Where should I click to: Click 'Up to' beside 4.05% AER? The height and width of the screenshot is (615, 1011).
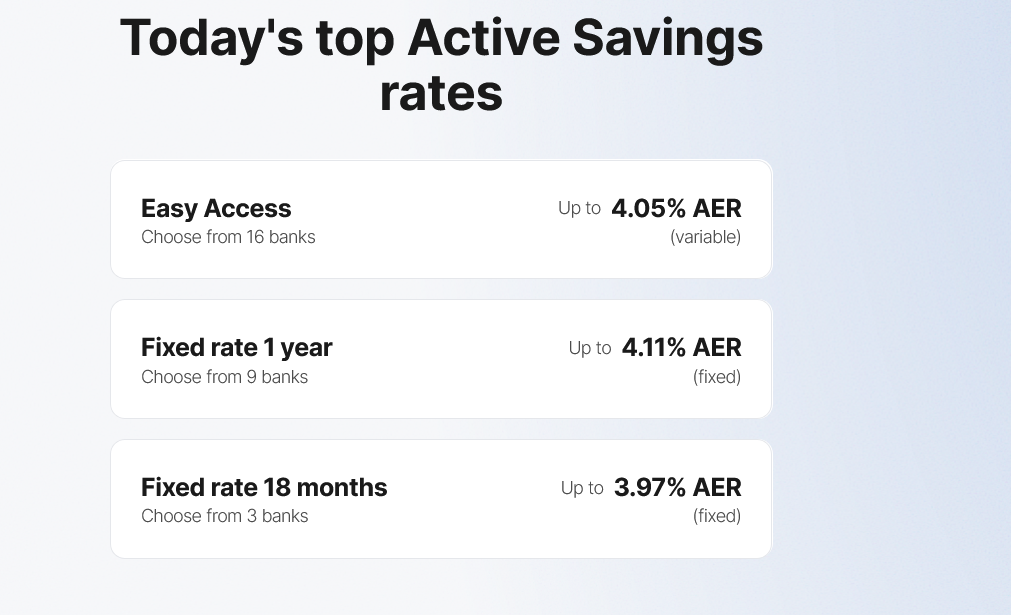click(x=579, y=209)
